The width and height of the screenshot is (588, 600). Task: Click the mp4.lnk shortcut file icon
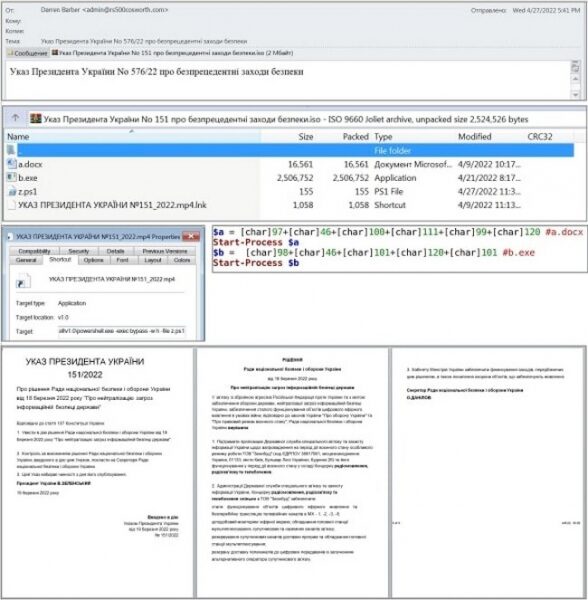[x=12, y=205]
